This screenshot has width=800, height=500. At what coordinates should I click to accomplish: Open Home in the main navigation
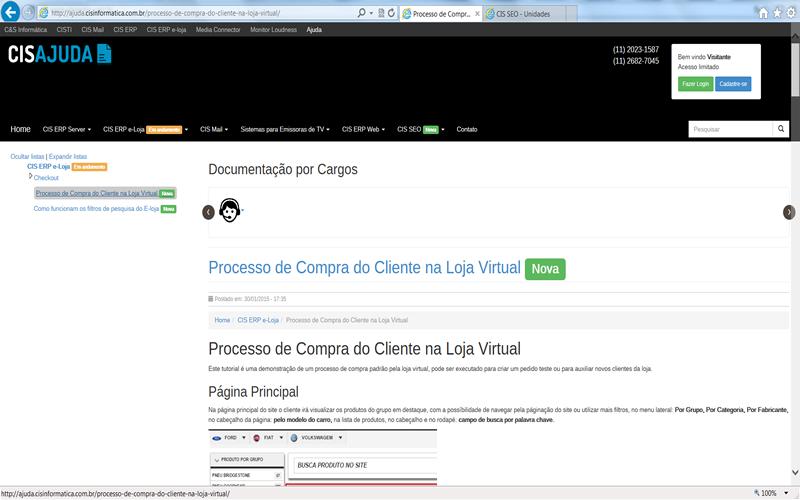point(20,130)
